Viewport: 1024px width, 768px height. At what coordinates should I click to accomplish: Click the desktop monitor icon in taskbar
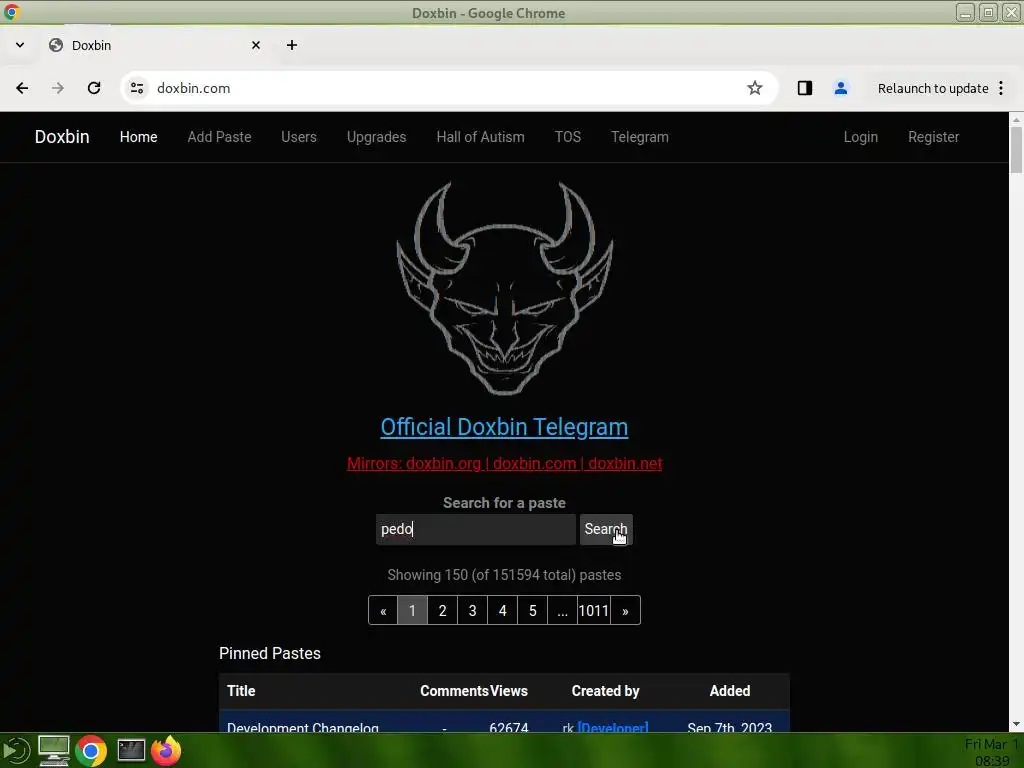click(54, 750)
